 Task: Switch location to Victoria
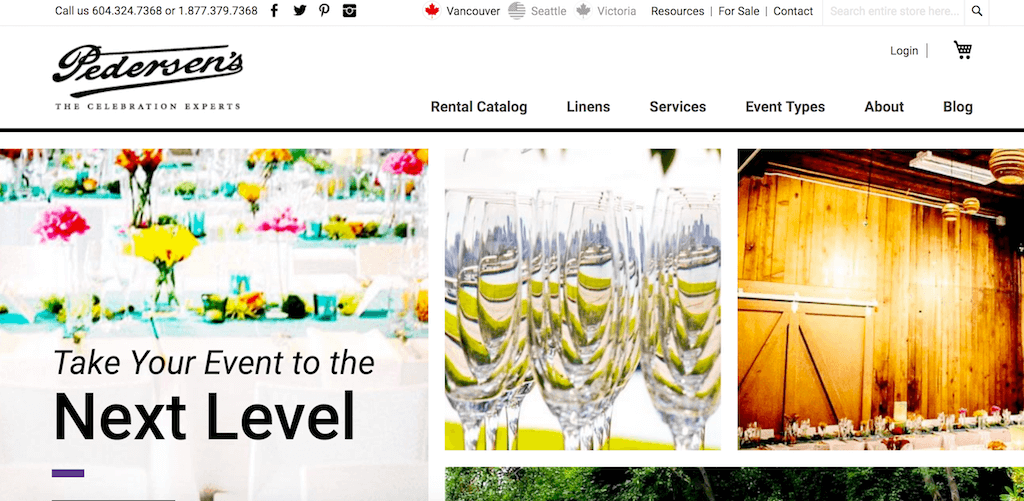[x=606, y=11]
